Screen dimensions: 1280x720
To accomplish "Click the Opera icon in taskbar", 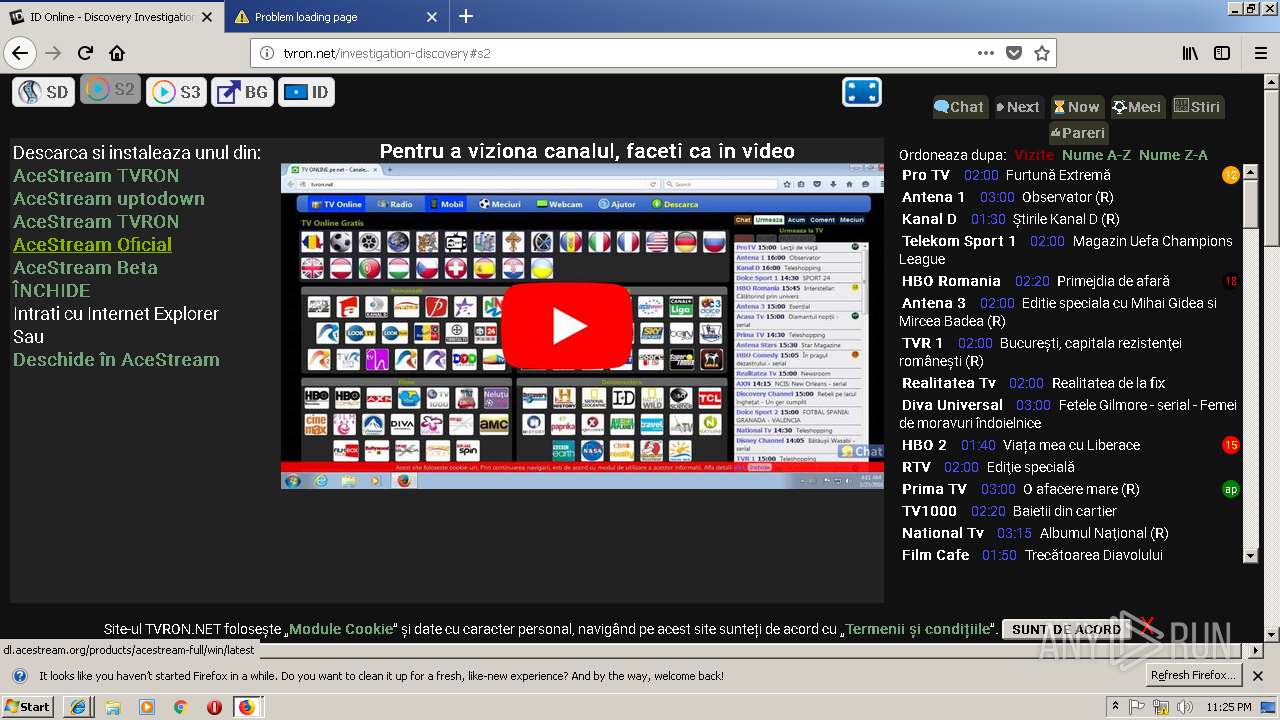I will [x=213, y=707].
